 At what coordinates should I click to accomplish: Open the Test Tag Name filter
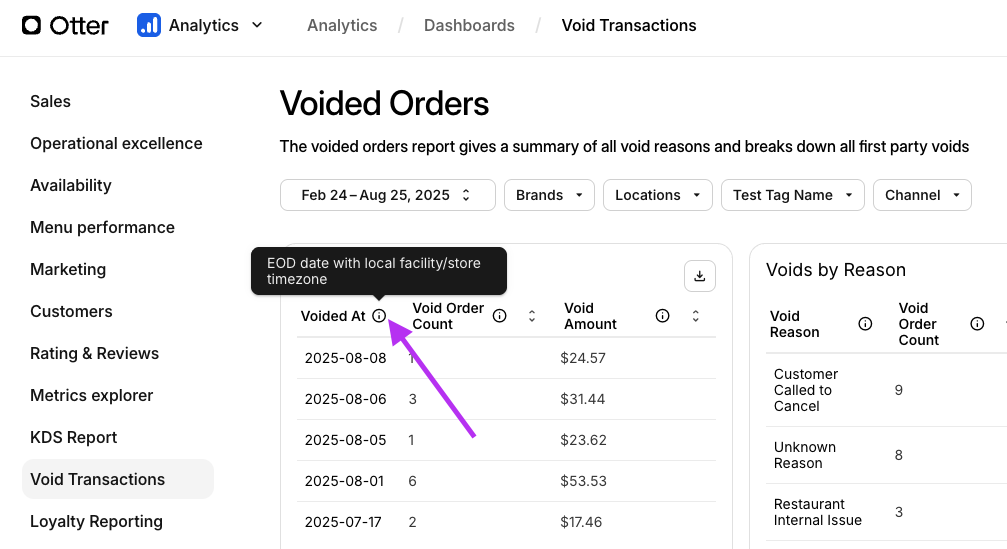(x=792, y=195)
